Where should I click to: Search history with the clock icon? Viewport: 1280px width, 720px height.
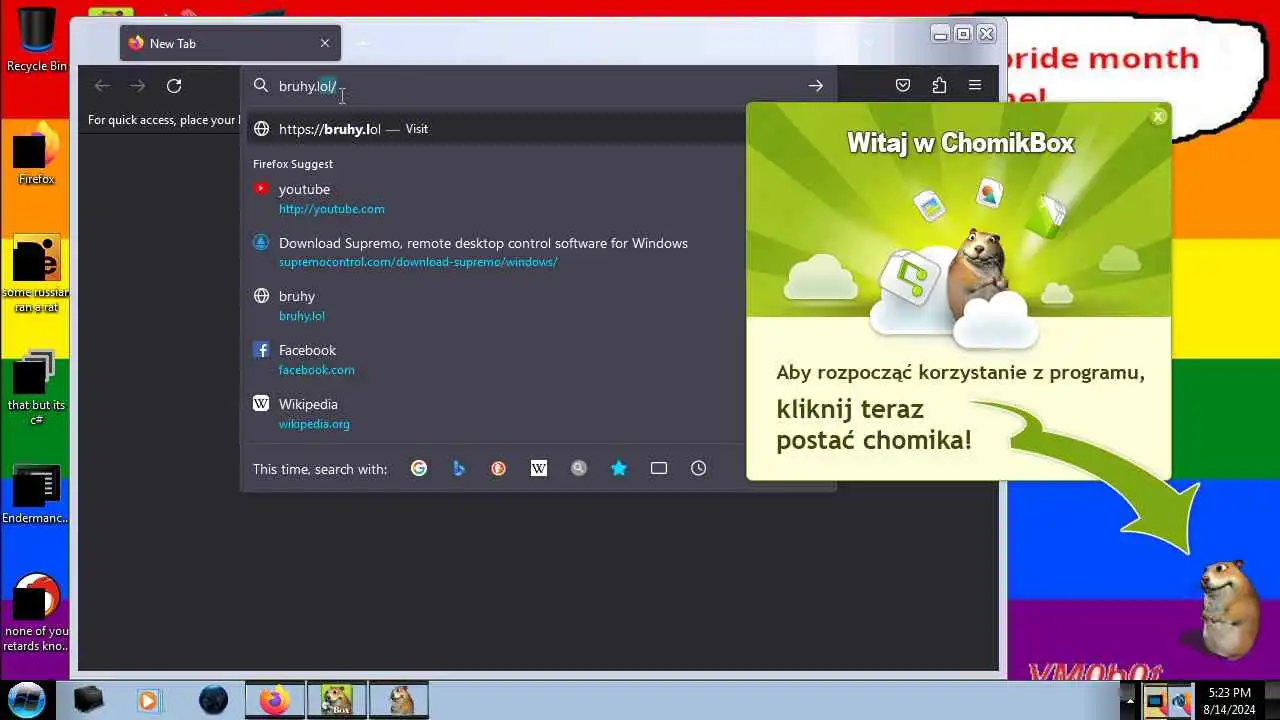pyautogui.click(x=699, y=468)
